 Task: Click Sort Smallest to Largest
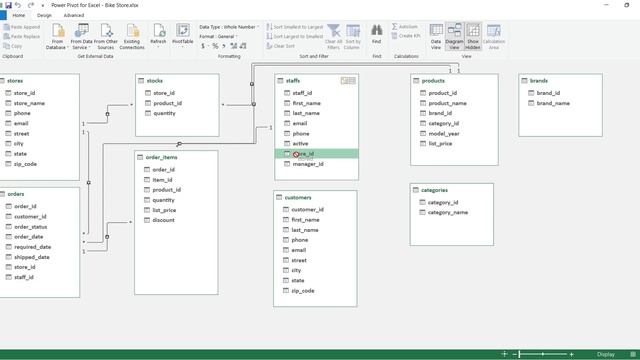[x=295, y=27]
